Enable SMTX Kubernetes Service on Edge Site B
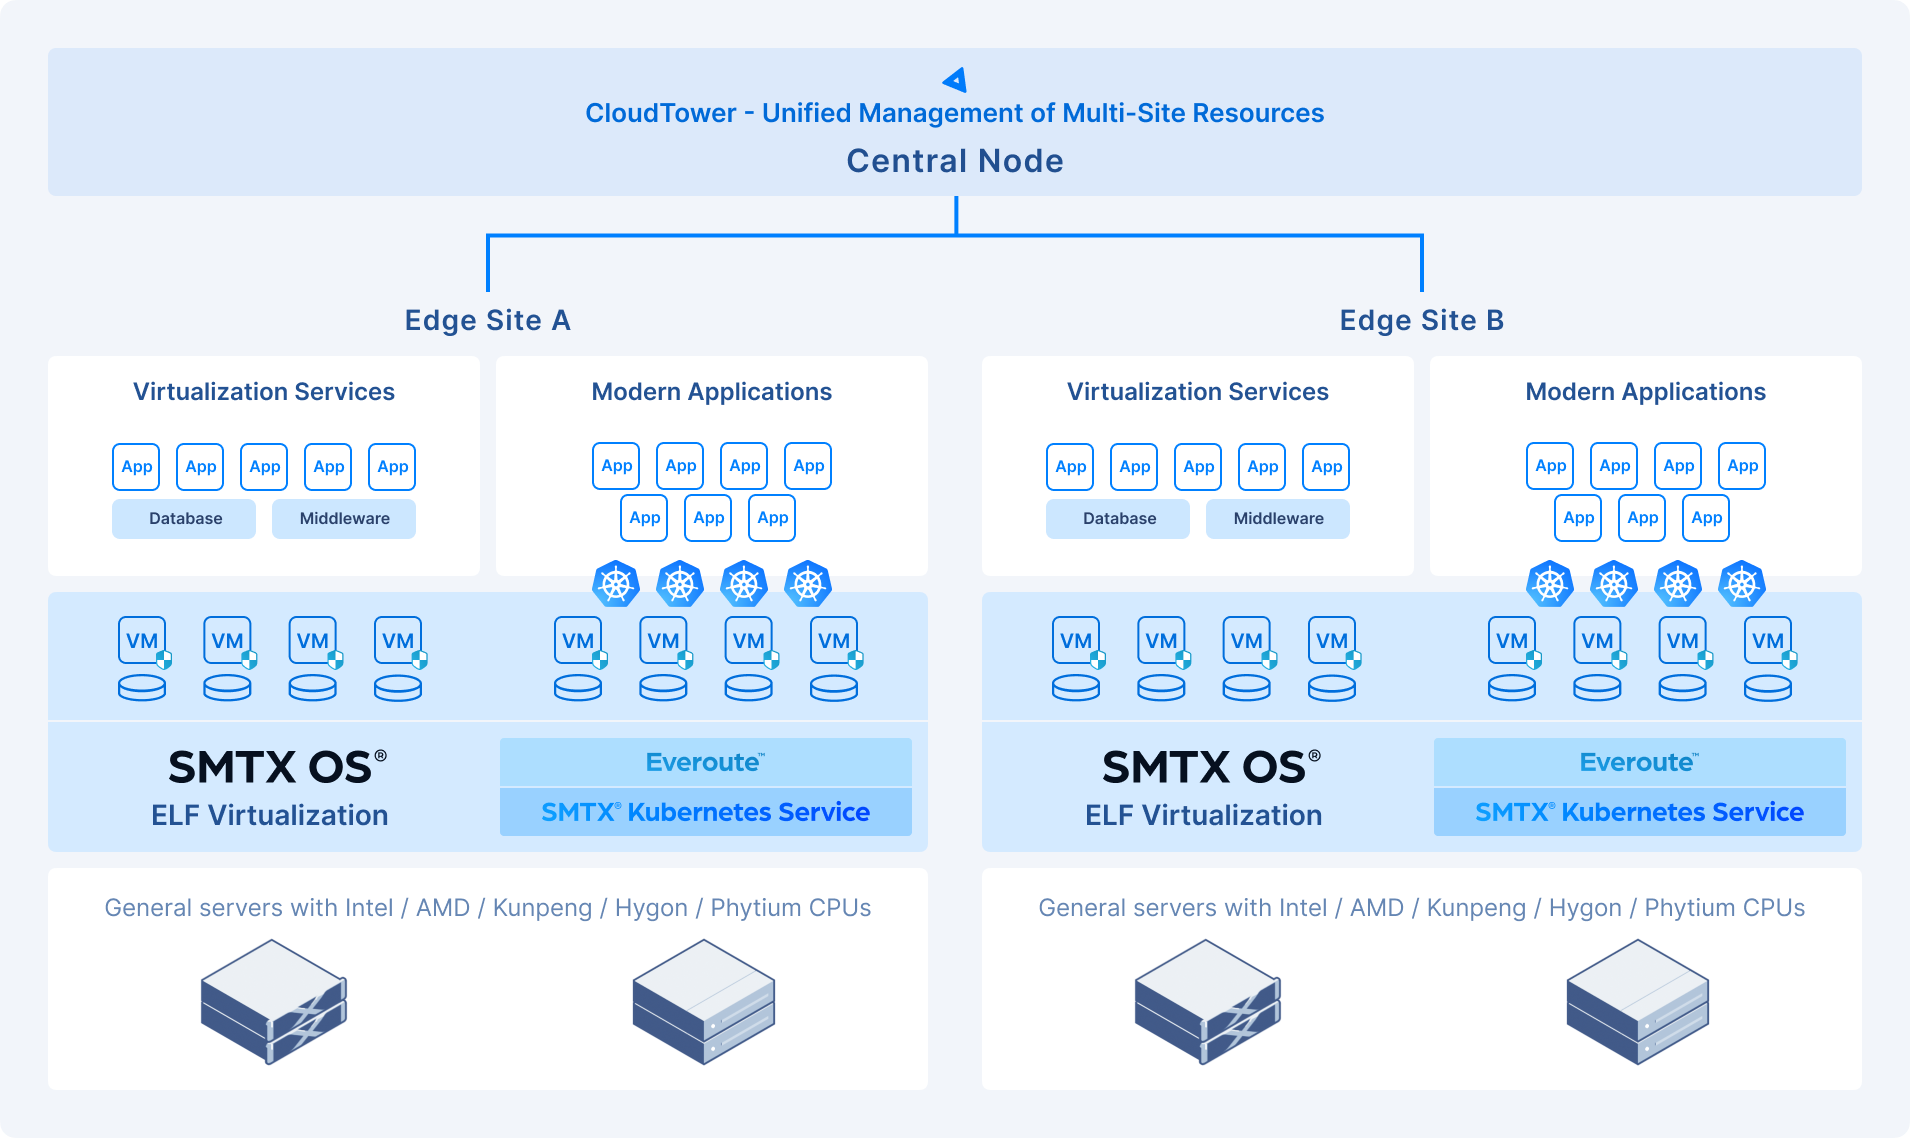 point(1639,812)
